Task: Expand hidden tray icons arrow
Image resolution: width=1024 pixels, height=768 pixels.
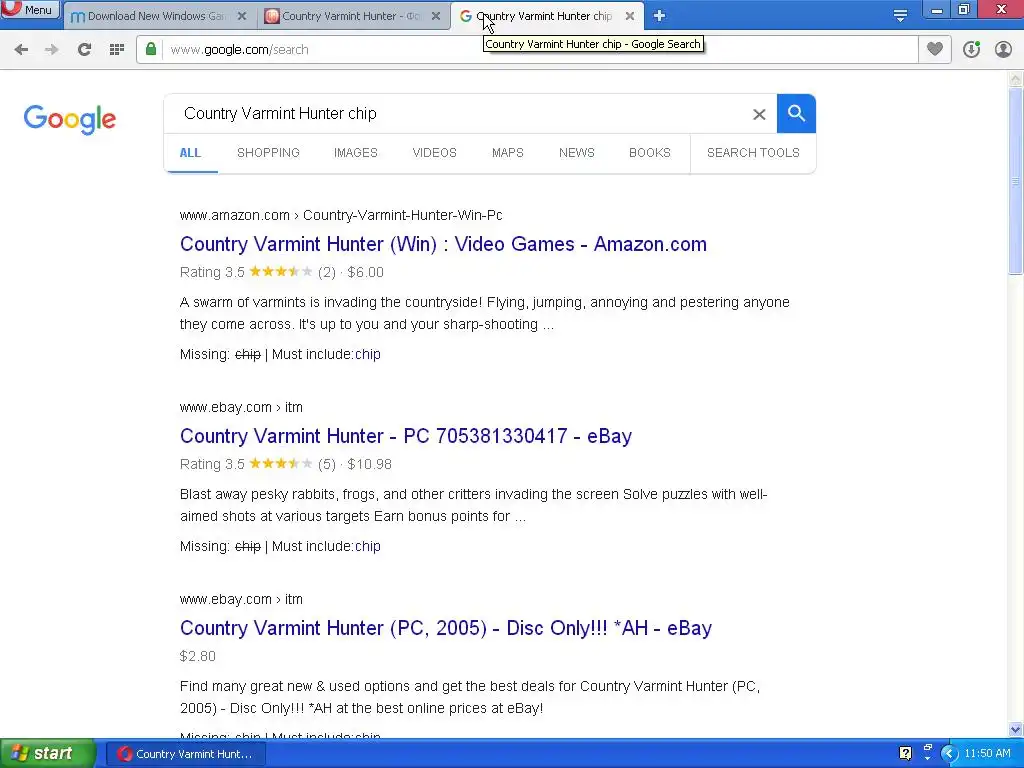Action: click(949, 754)
